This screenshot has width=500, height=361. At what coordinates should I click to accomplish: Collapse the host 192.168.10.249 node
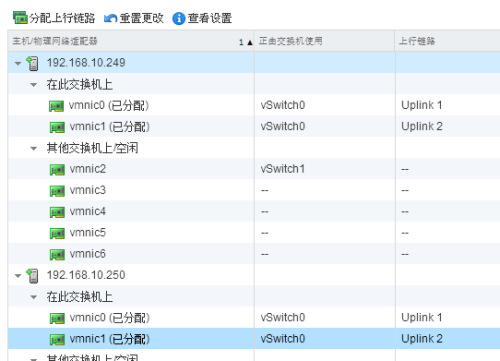click(x=18, y=63)
